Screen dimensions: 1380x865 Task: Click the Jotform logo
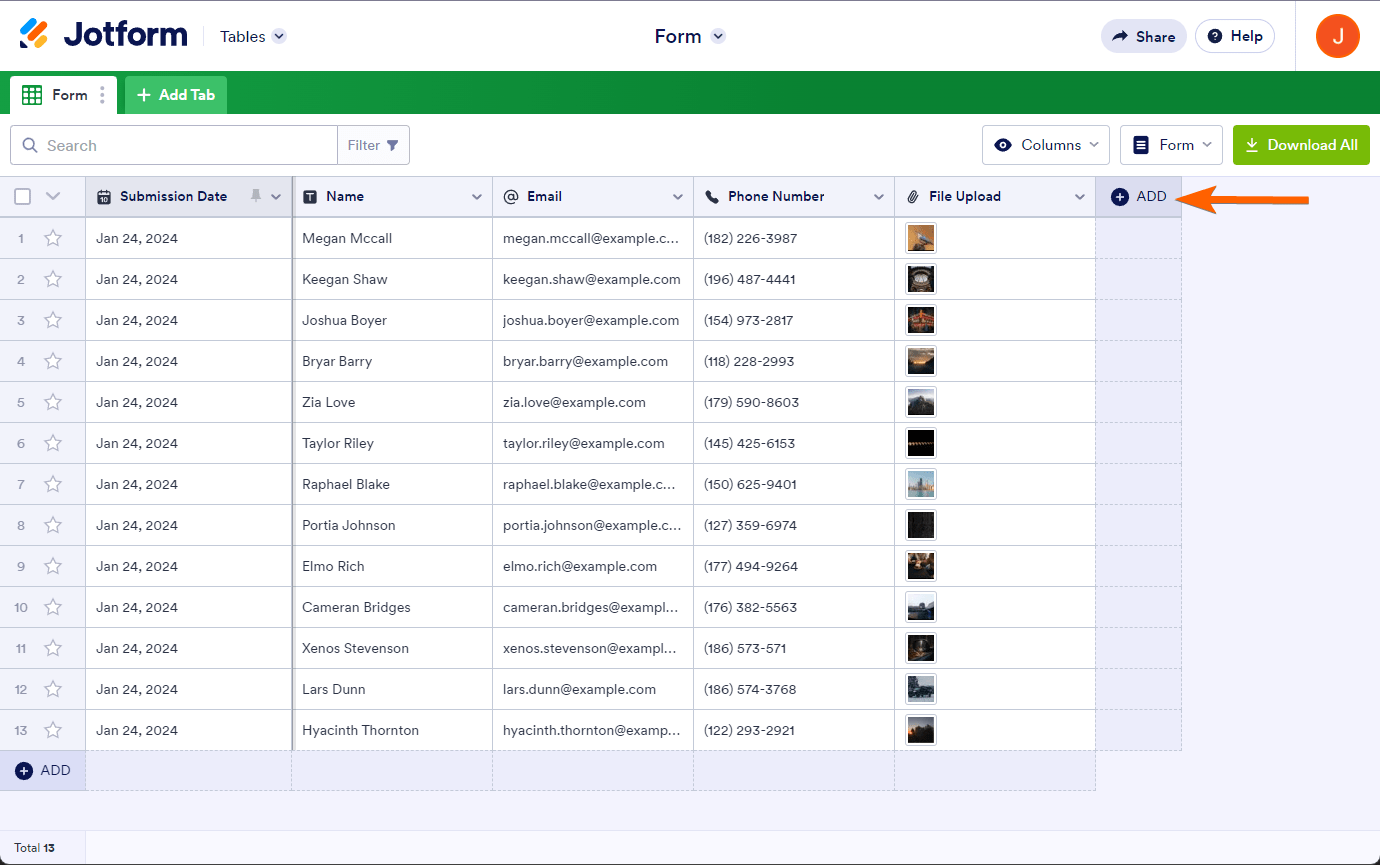click(x=103, y=35)
